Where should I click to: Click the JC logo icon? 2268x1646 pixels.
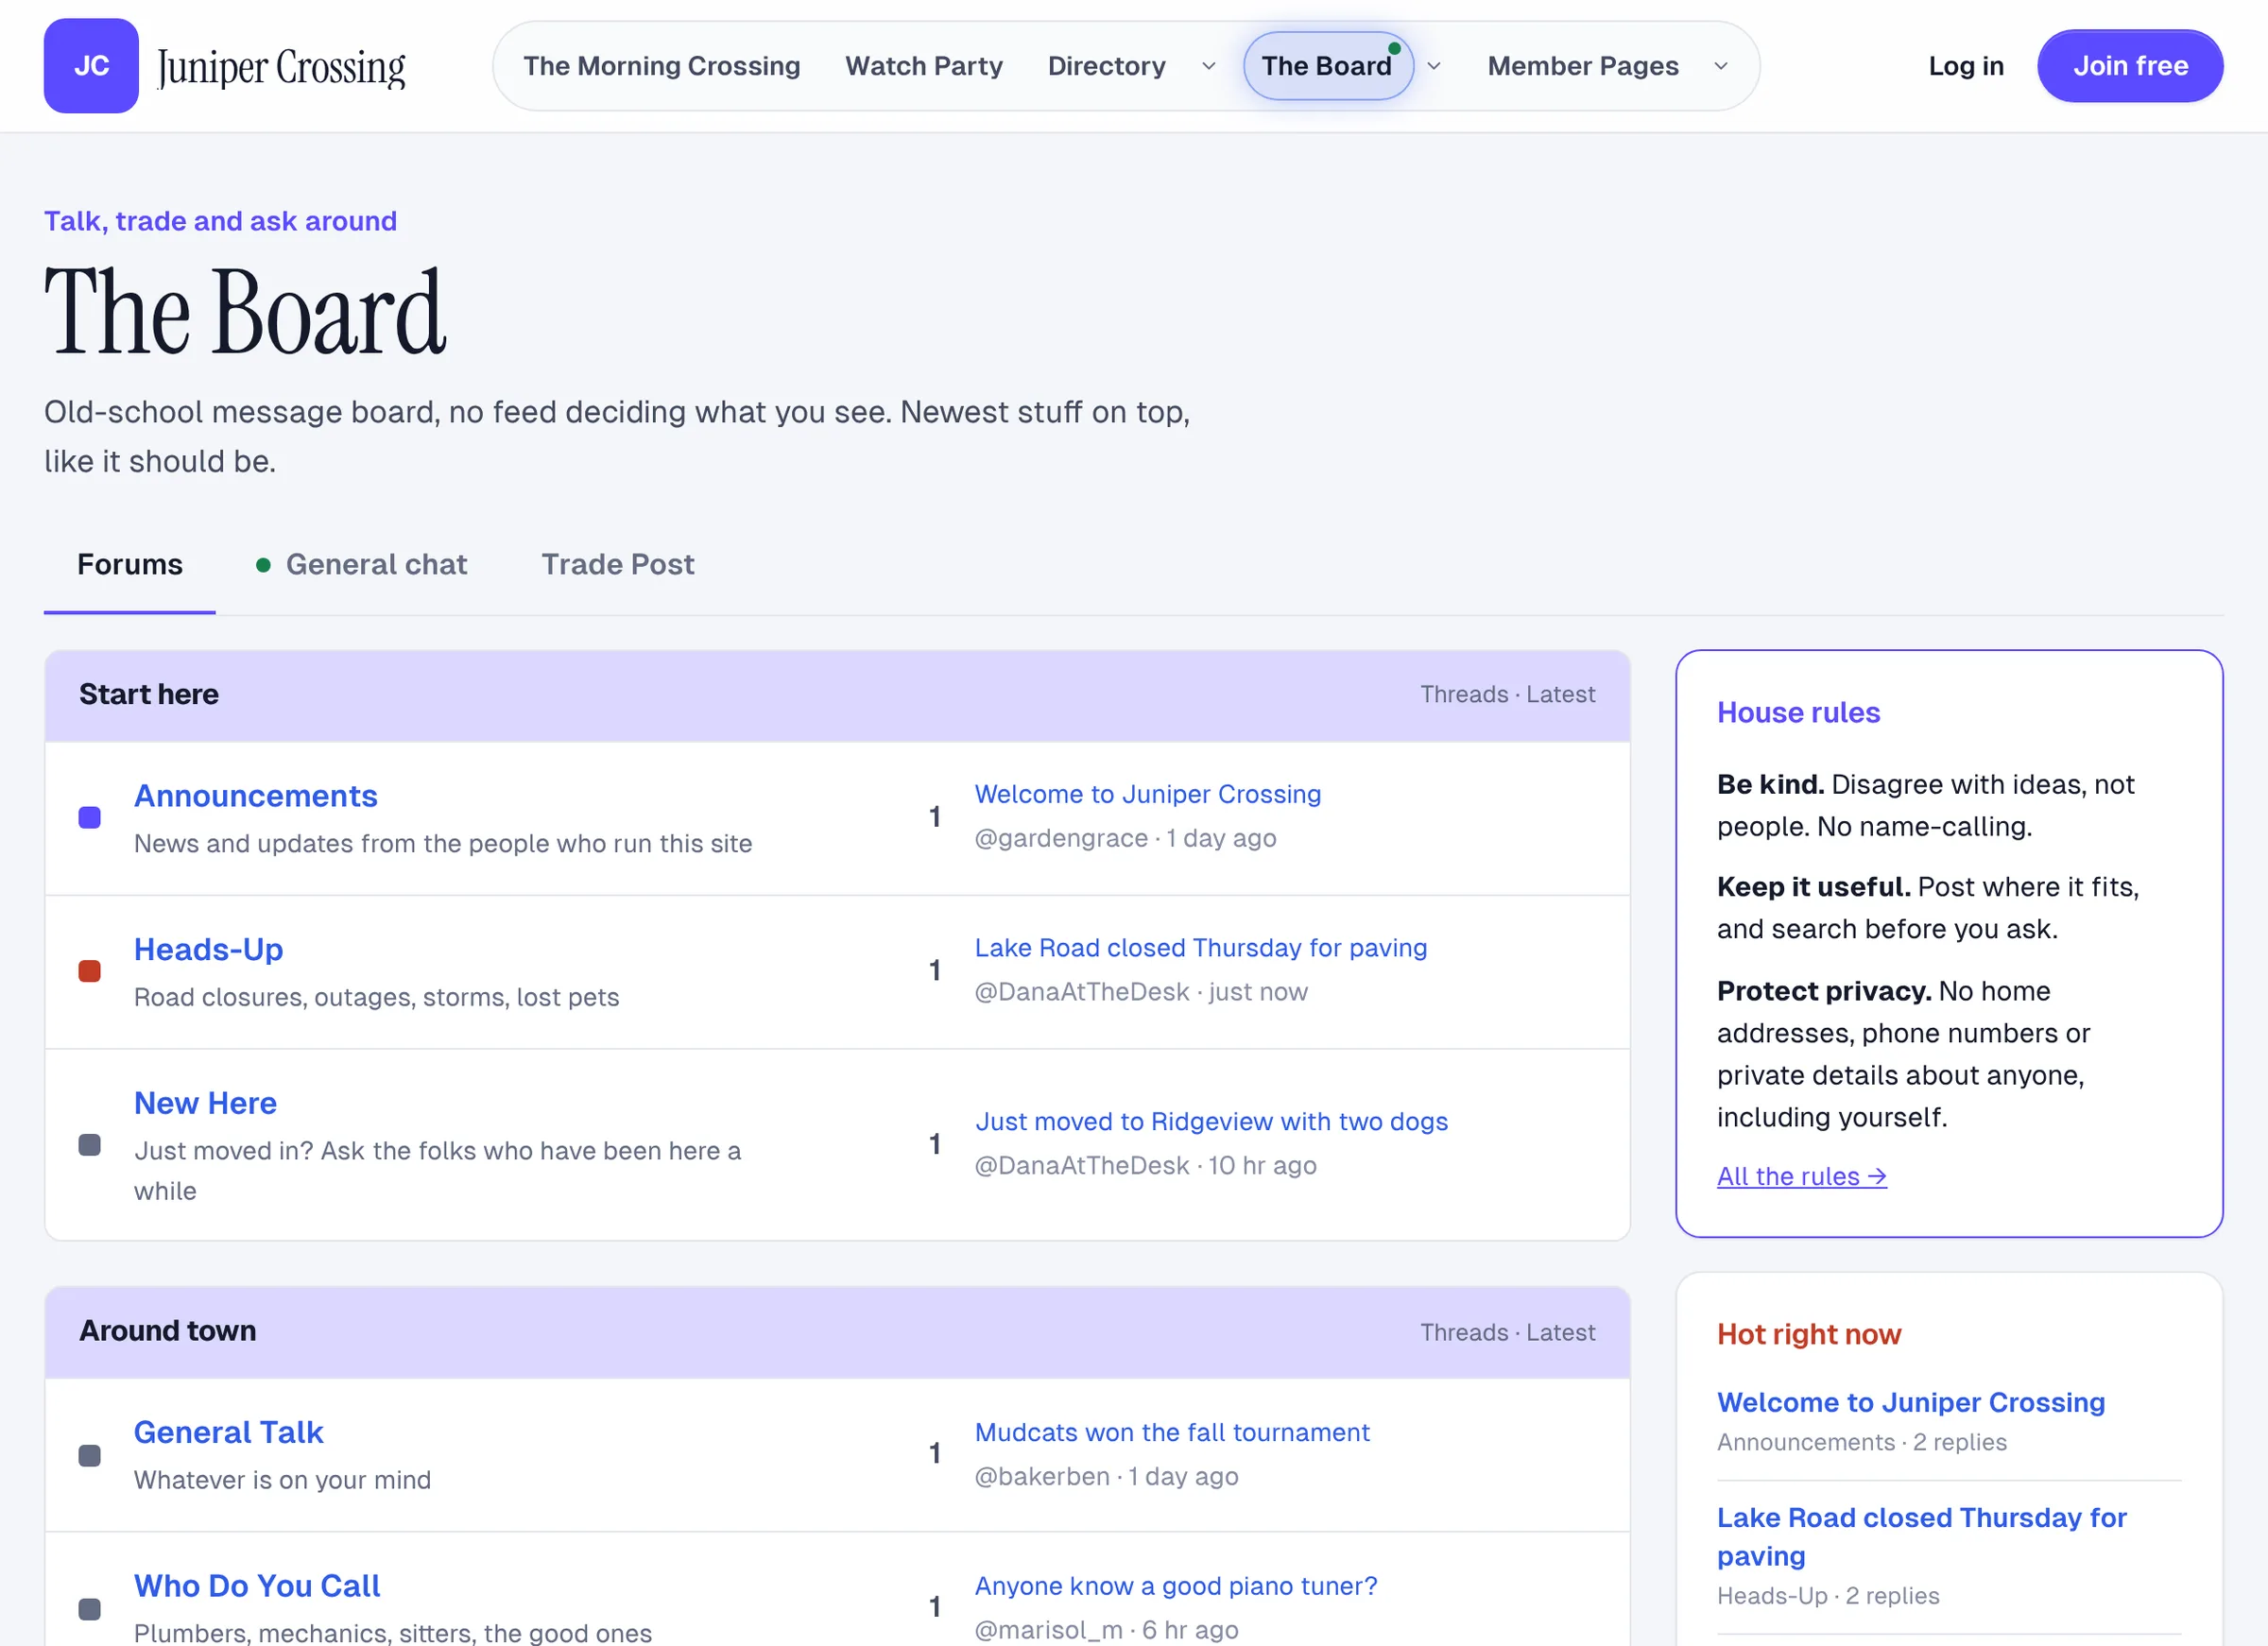click(91, 66)
